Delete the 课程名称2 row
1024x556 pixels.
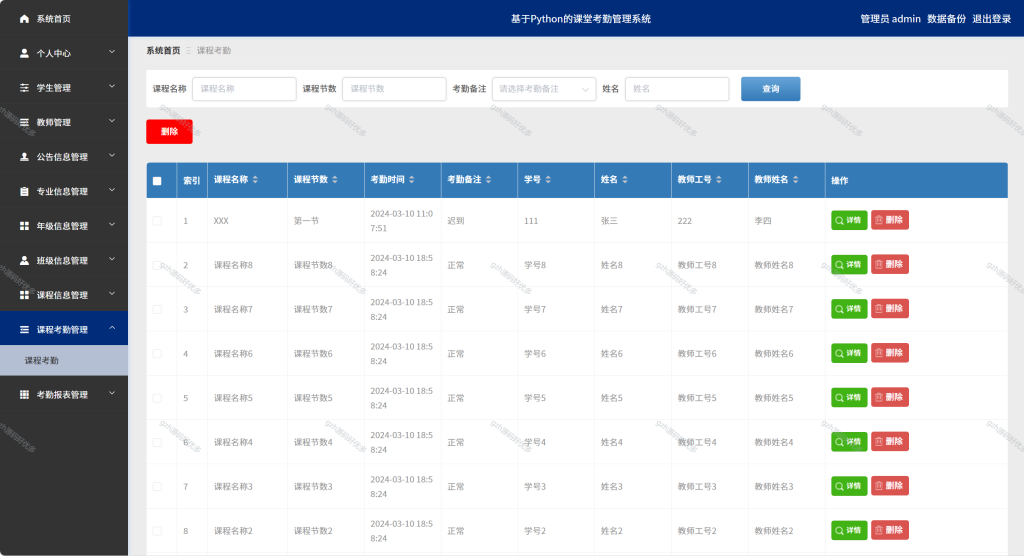[889, 530]
